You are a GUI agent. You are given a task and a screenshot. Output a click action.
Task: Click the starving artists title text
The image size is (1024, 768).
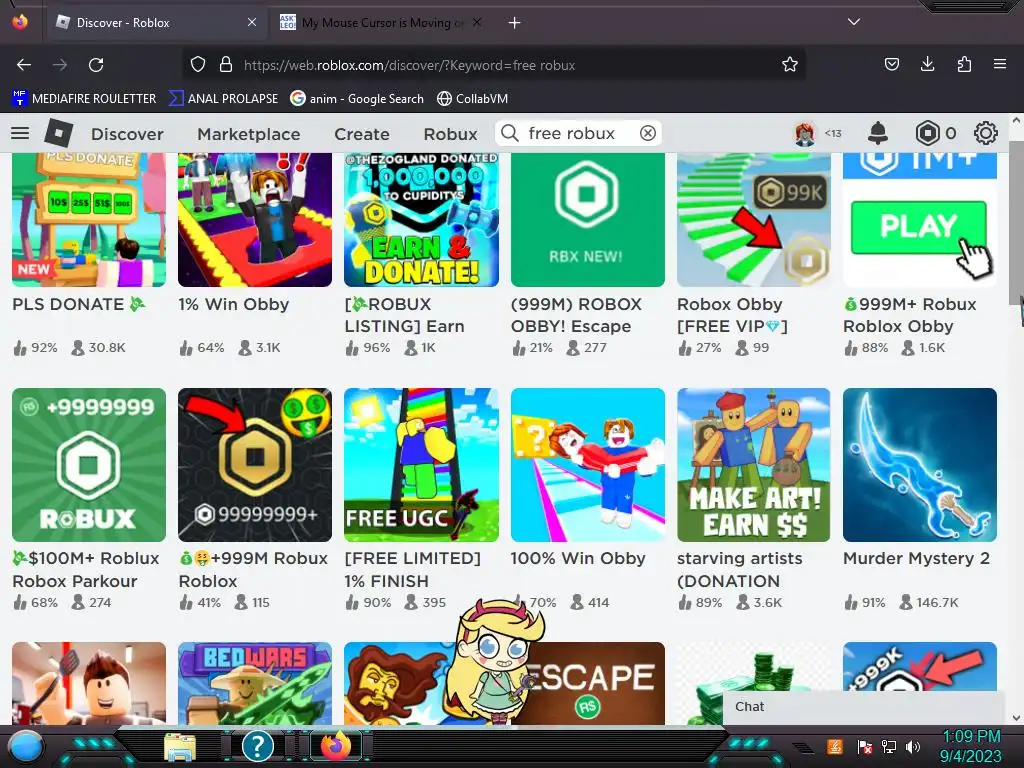pos(740,569)
